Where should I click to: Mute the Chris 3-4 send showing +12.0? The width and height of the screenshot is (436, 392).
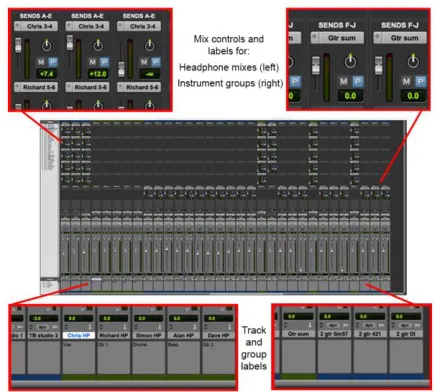(92, 62)
